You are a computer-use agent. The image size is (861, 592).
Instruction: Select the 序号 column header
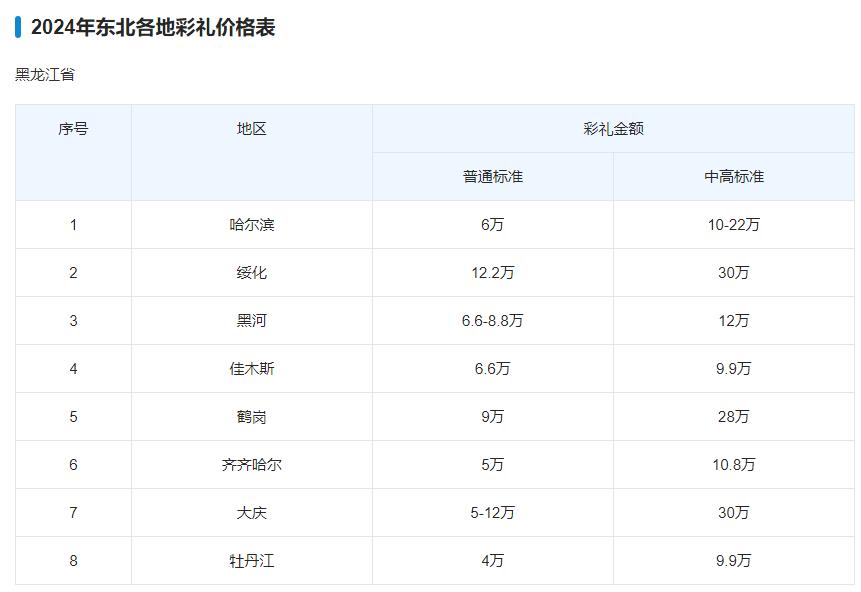(73, 129)
